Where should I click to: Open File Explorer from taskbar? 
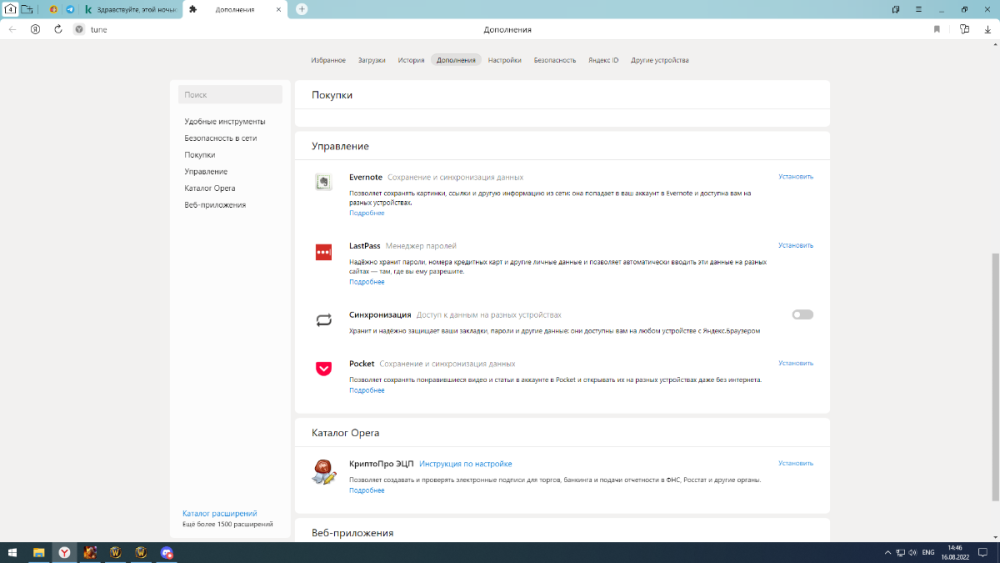pos(38,553)
